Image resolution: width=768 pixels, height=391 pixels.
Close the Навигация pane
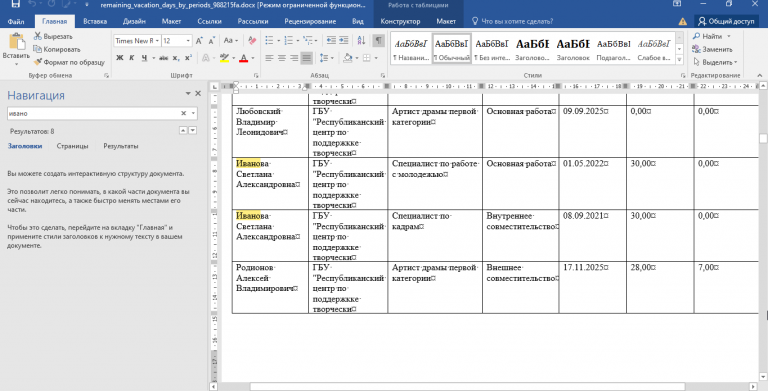tap(198, 93)
